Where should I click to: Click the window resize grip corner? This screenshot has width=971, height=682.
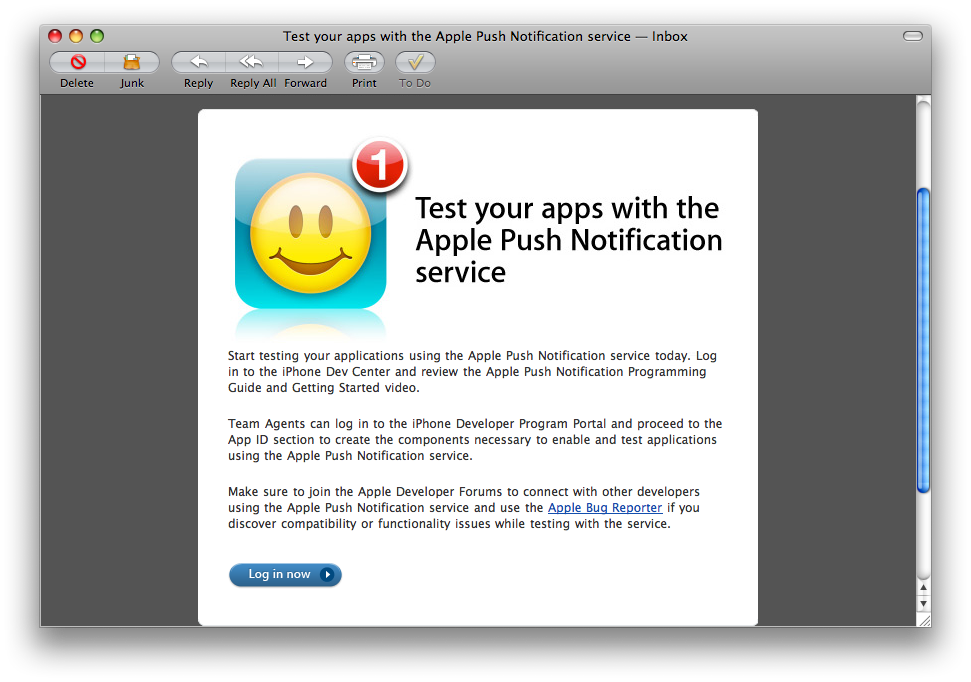click(x=924, y=620)
